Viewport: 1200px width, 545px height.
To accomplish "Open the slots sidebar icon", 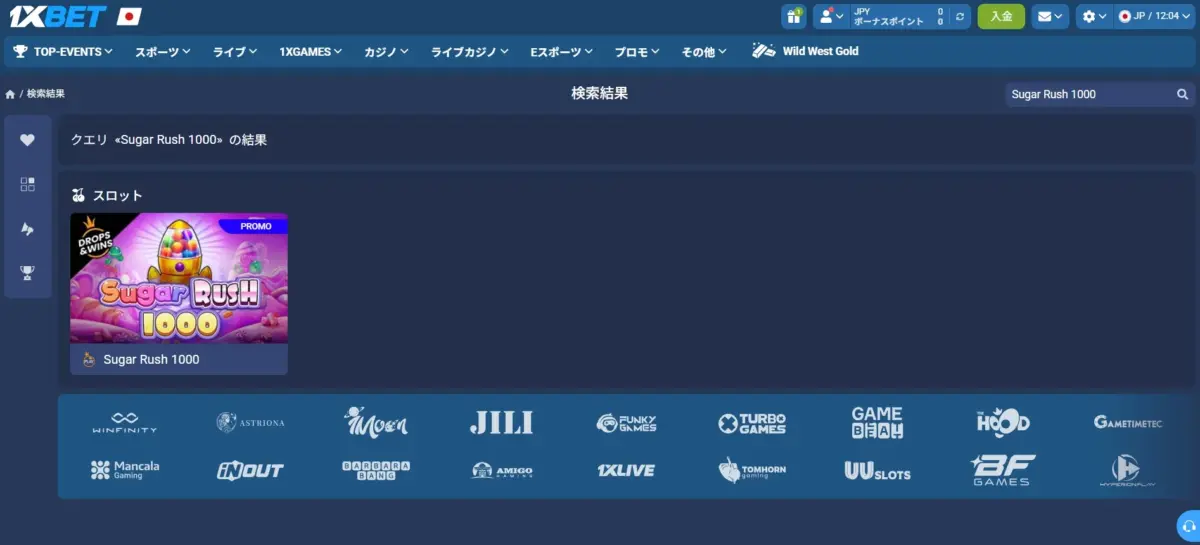I will click(x=27, y=229).
